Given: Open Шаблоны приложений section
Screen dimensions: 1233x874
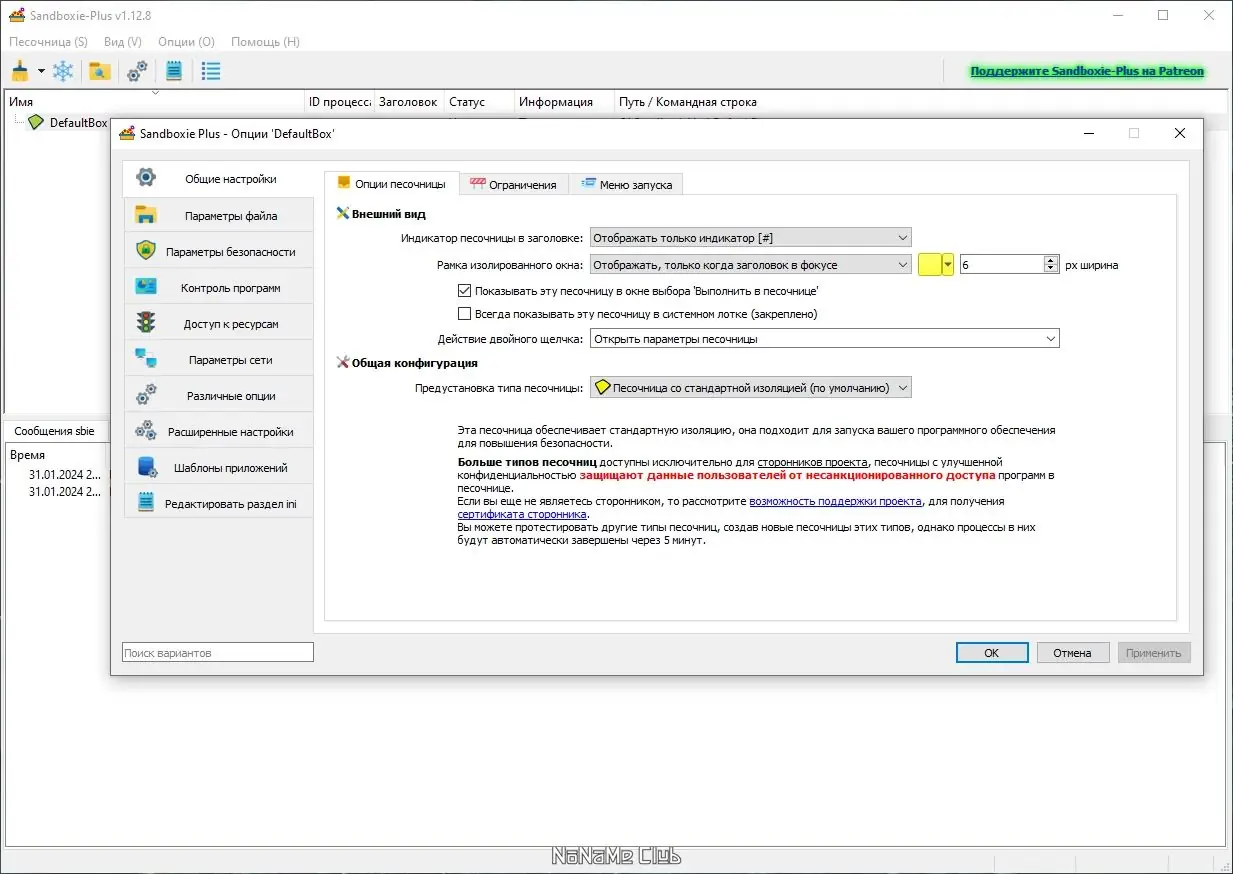Looking at the screenshot, I should point(218,467).
